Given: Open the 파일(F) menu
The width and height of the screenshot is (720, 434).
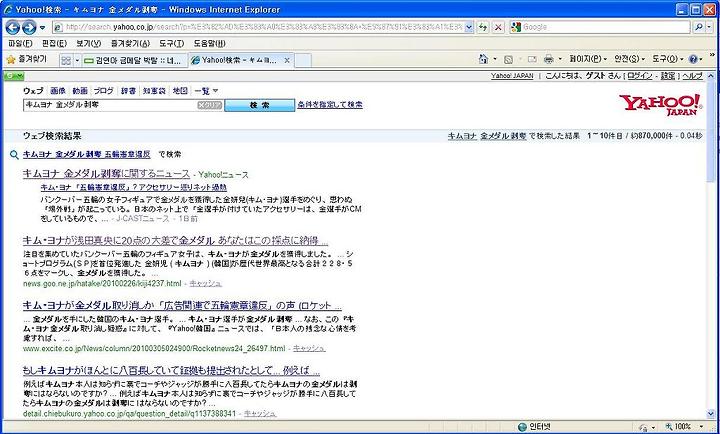Looking at the screenshot, I should click(x=21, y=44).
